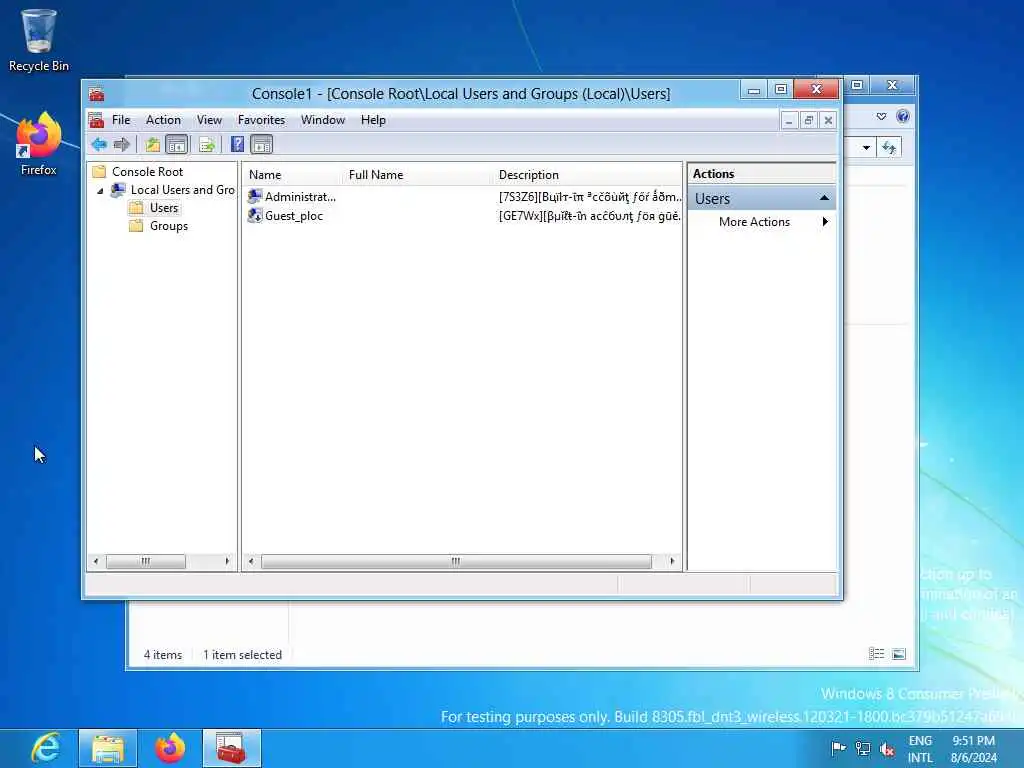This screenshot has height=768, width=1024.
Task: Click the Console Root folder icon
Action: [x=99, y=172]
